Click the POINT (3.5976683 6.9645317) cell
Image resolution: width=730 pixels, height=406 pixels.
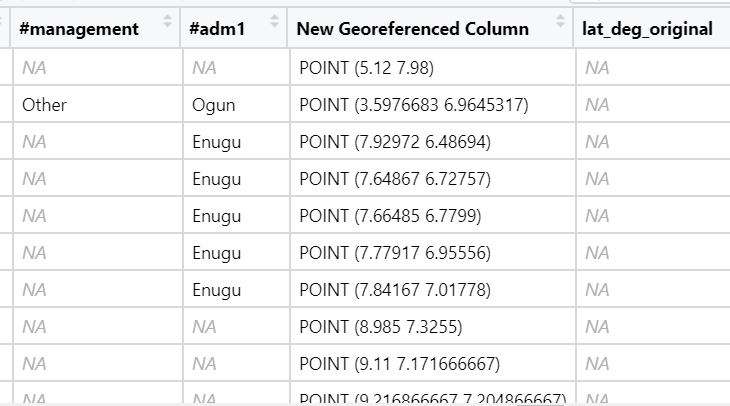click(414, 105)
